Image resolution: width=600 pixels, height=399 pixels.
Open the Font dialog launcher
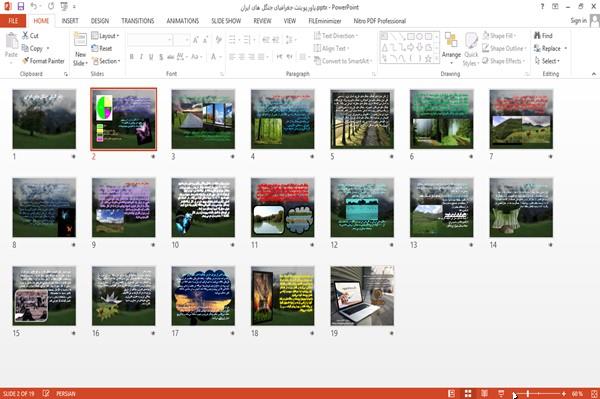tap(222, 74)
